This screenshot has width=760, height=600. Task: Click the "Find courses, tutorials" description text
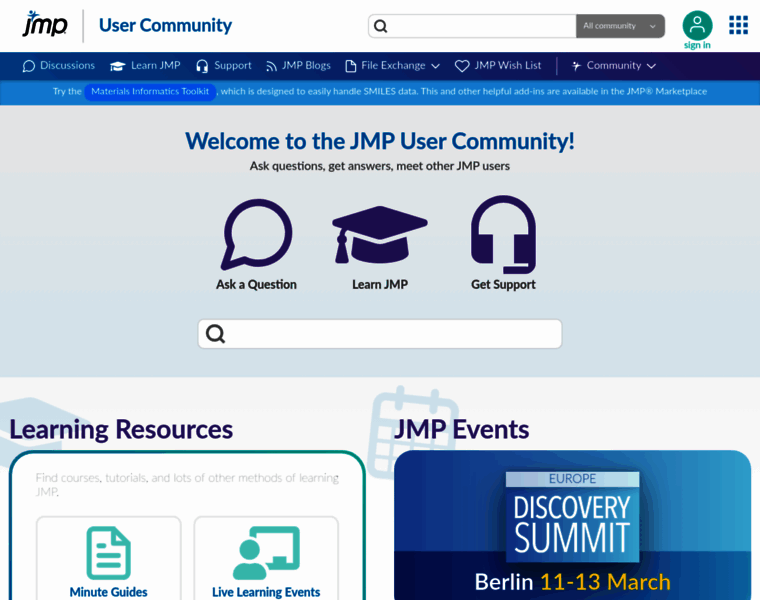[187, 485]
